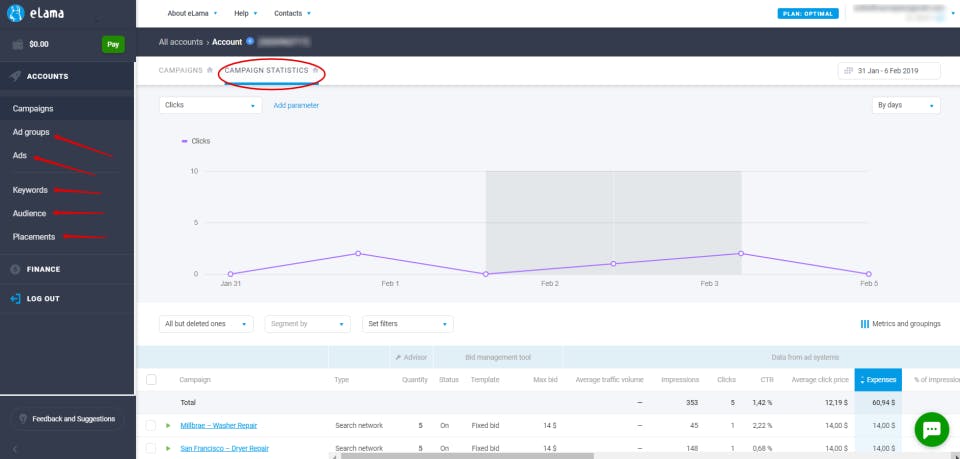
Task: Open Ad groups in the sidebar
Action: [x=31, y=132]
